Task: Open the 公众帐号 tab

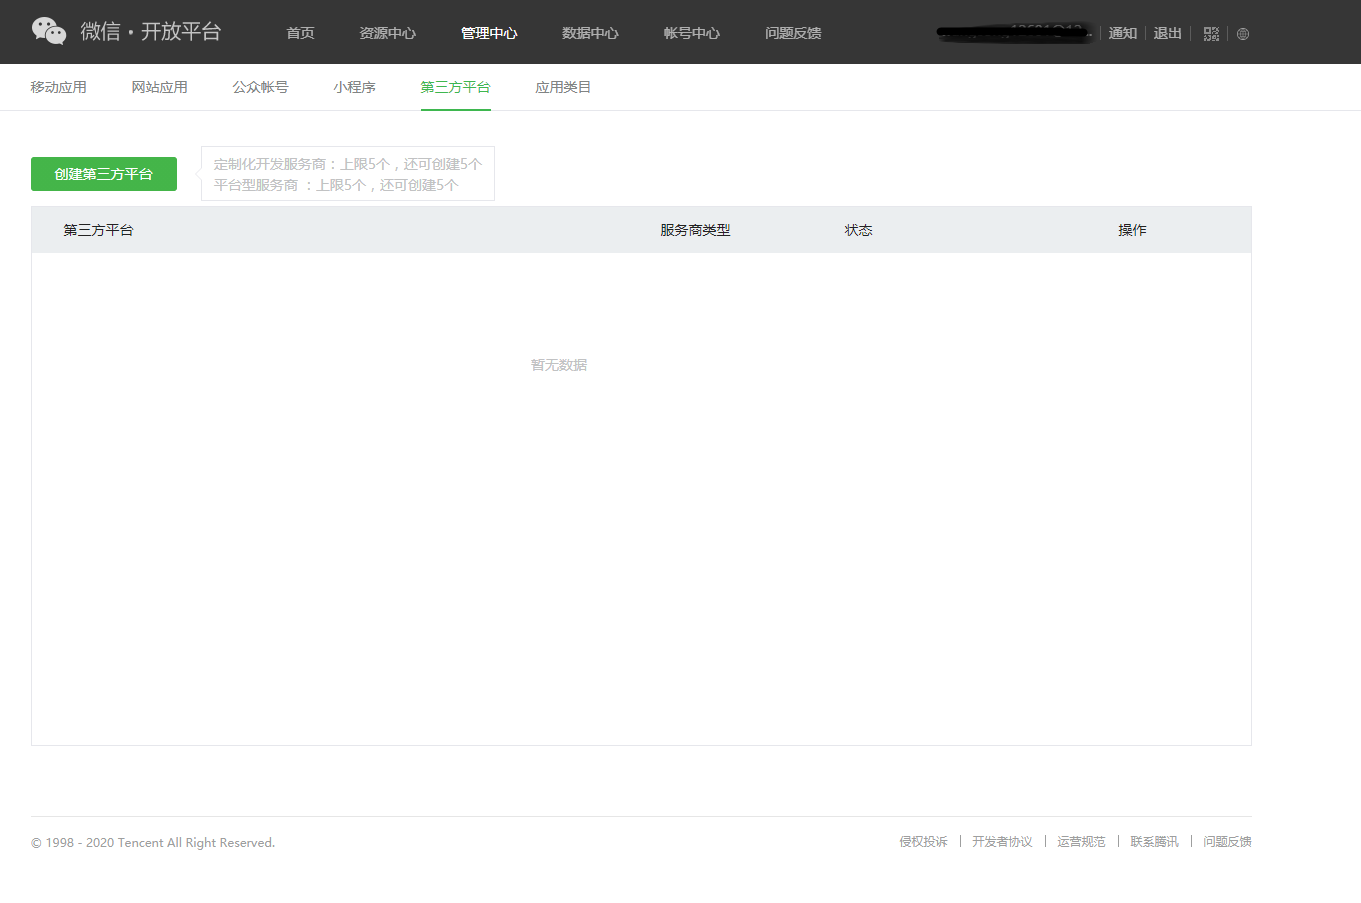Action: pos(260,87)
